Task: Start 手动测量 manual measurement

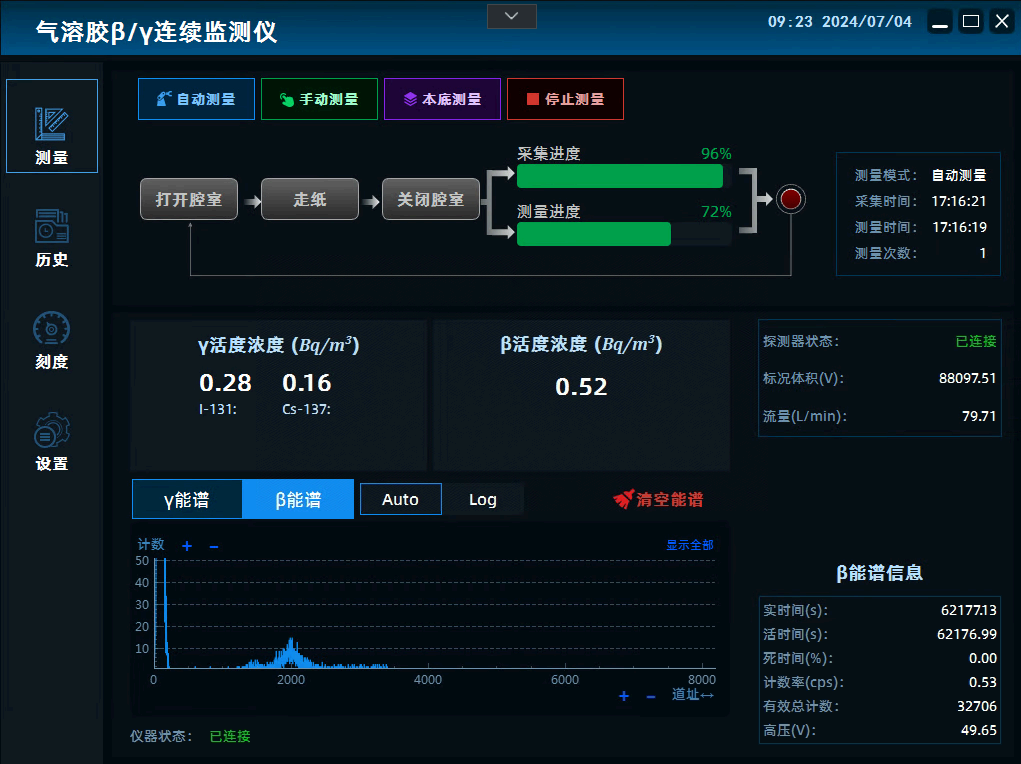Action: click(x=319, y=99)
